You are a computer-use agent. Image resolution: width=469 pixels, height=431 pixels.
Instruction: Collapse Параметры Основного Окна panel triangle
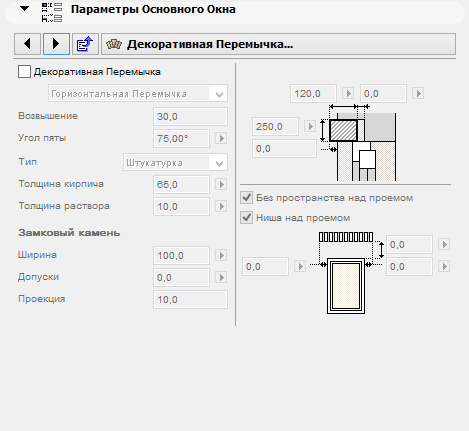pos(24,9)
